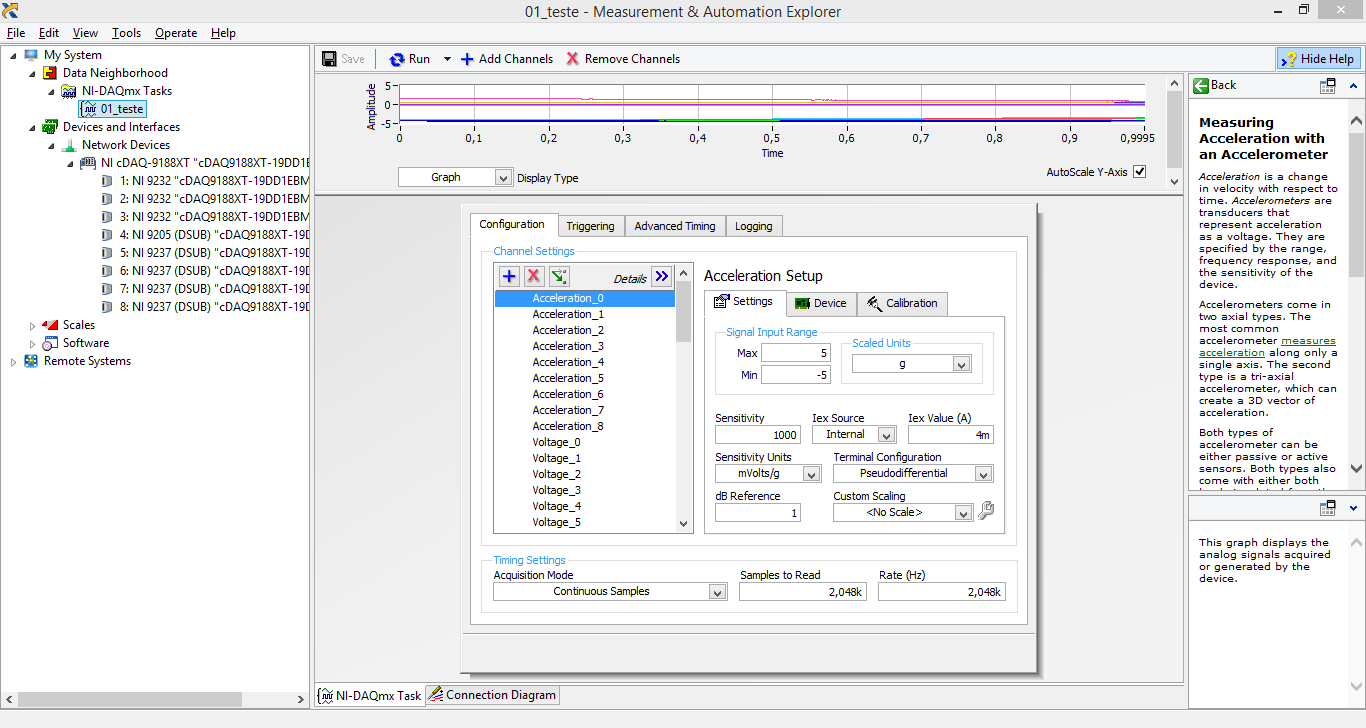The width and height of the screenshot is (1366, 728).
Task: Click the help pane Back arrow
Action: (x=1202, y=85)
